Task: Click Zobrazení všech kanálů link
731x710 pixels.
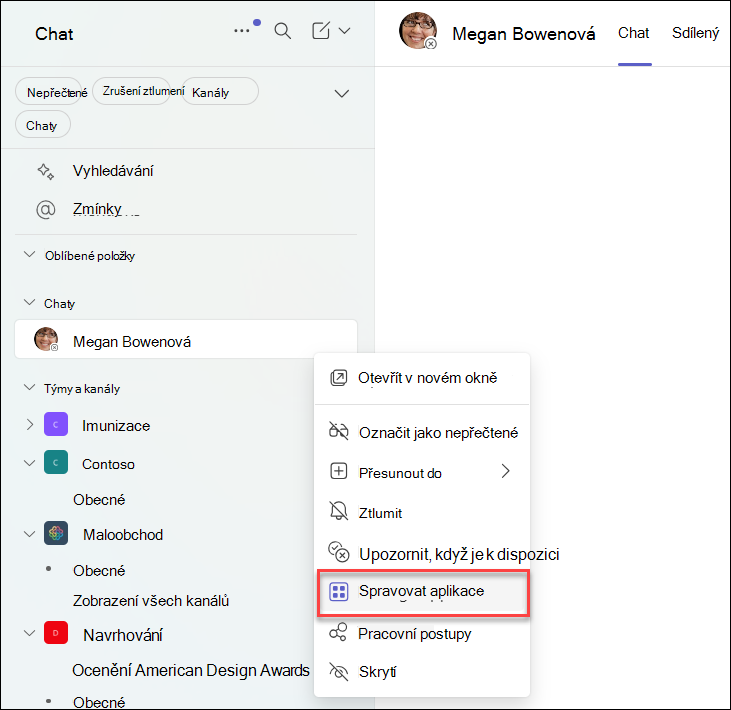Action: pyautogui.click(x=151, y=601)
